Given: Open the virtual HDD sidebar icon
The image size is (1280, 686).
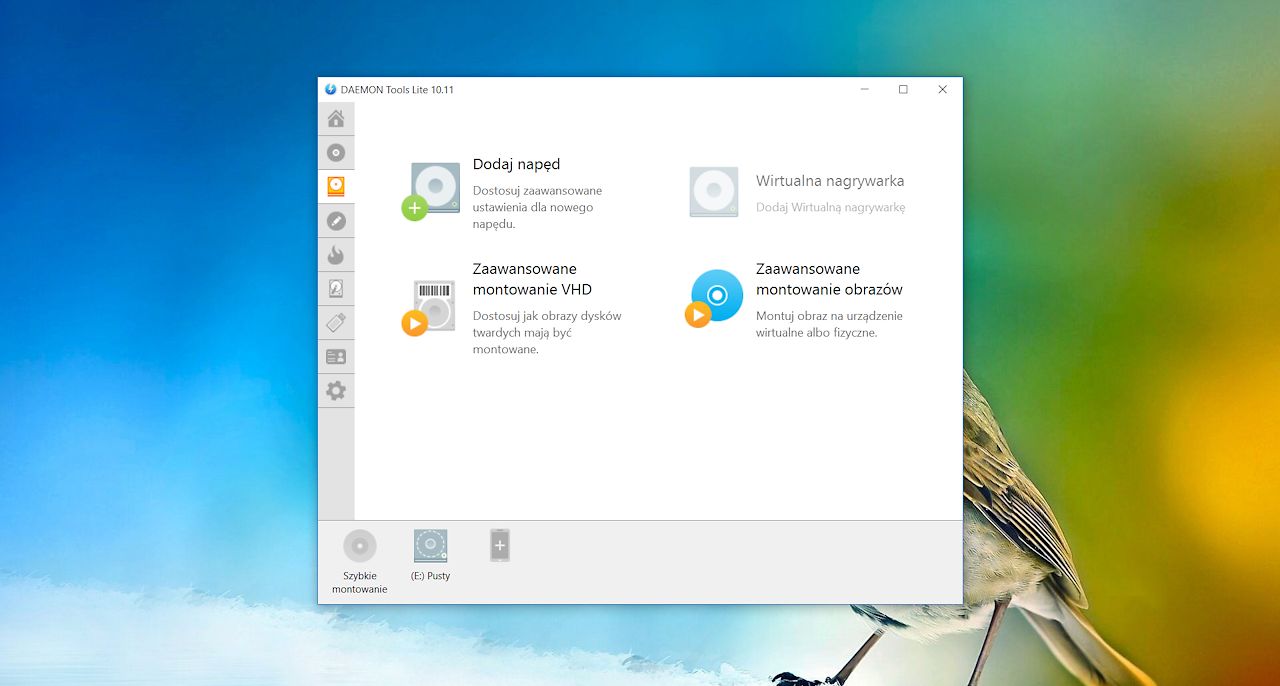Looking at the screenshot, I should coord(336,289).
